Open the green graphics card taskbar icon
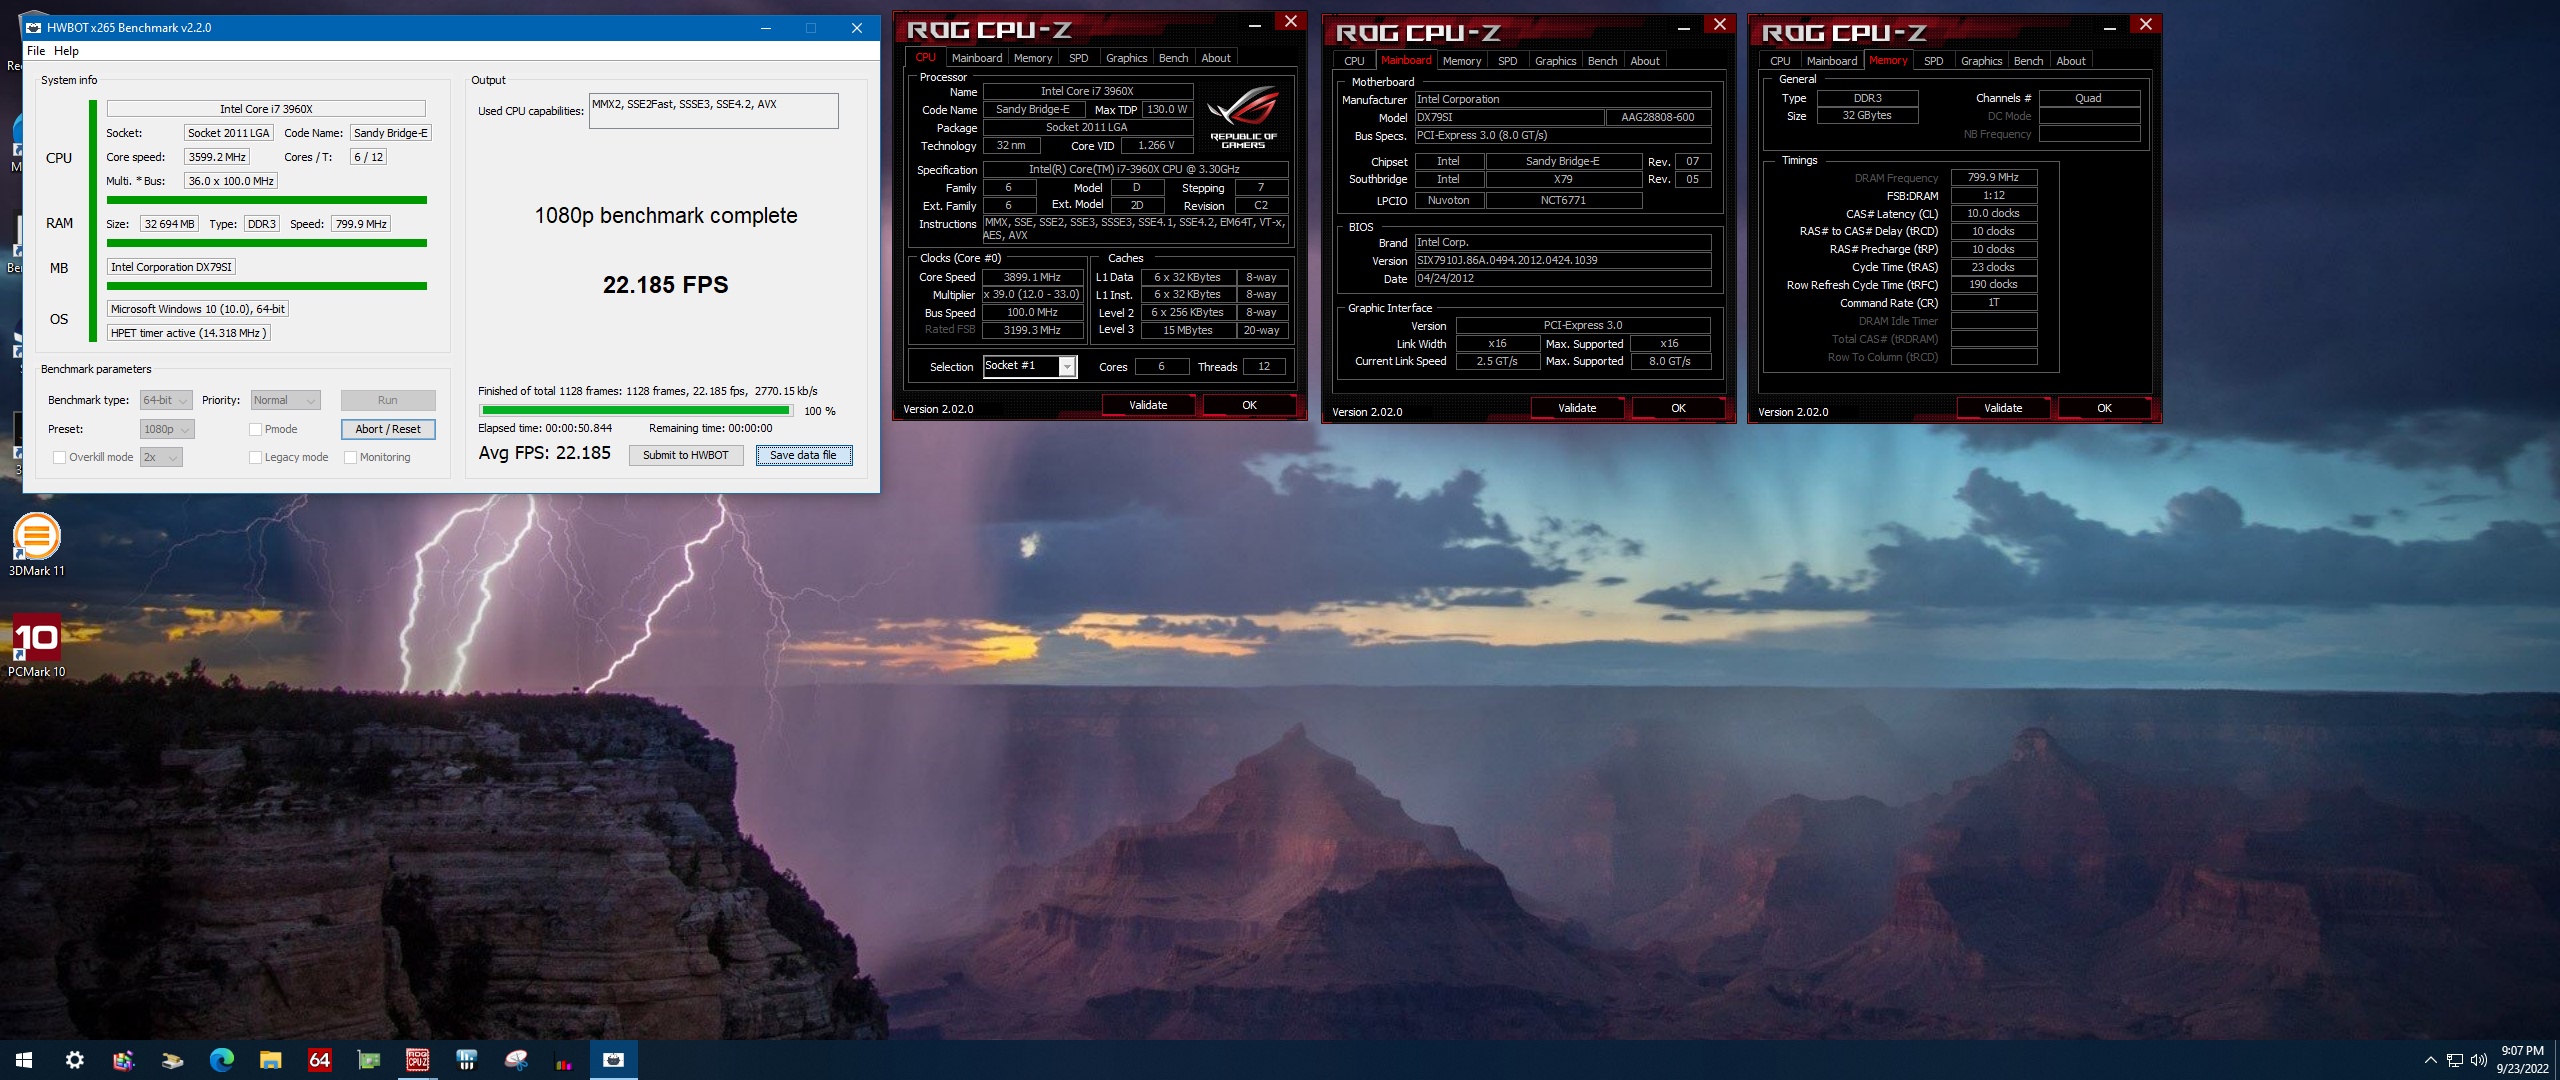This screenshot has width=2560, height=1080. point(368,1060)
